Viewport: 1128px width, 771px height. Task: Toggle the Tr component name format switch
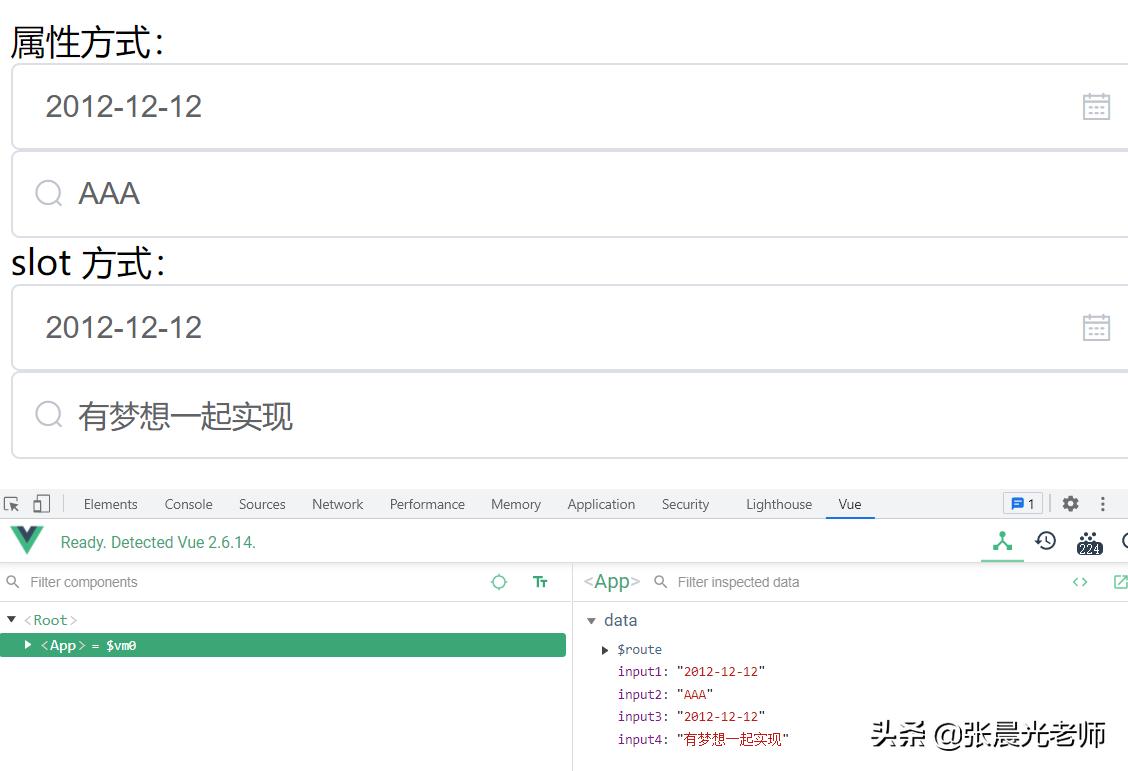click(540, 581)
